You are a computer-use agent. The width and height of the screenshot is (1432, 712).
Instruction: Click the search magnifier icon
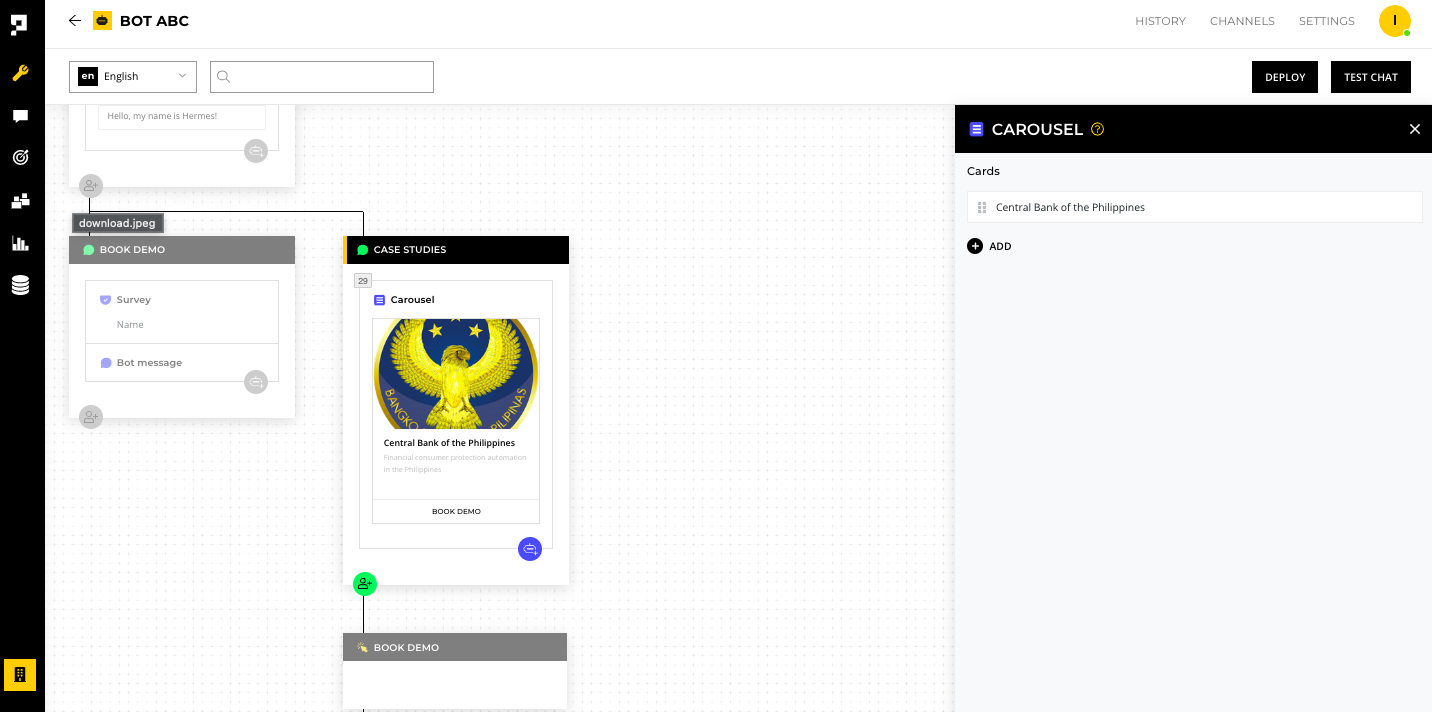coord(224,77)
